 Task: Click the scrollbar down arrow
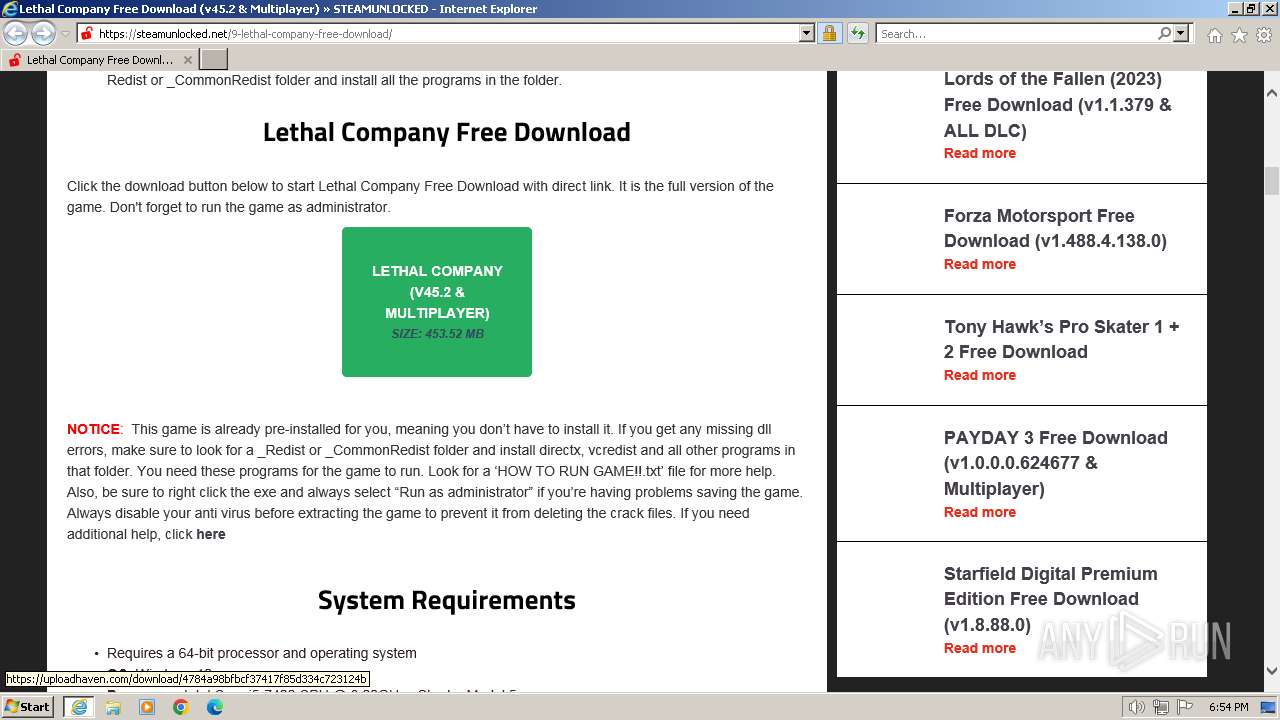click(x=1272, y=671)
